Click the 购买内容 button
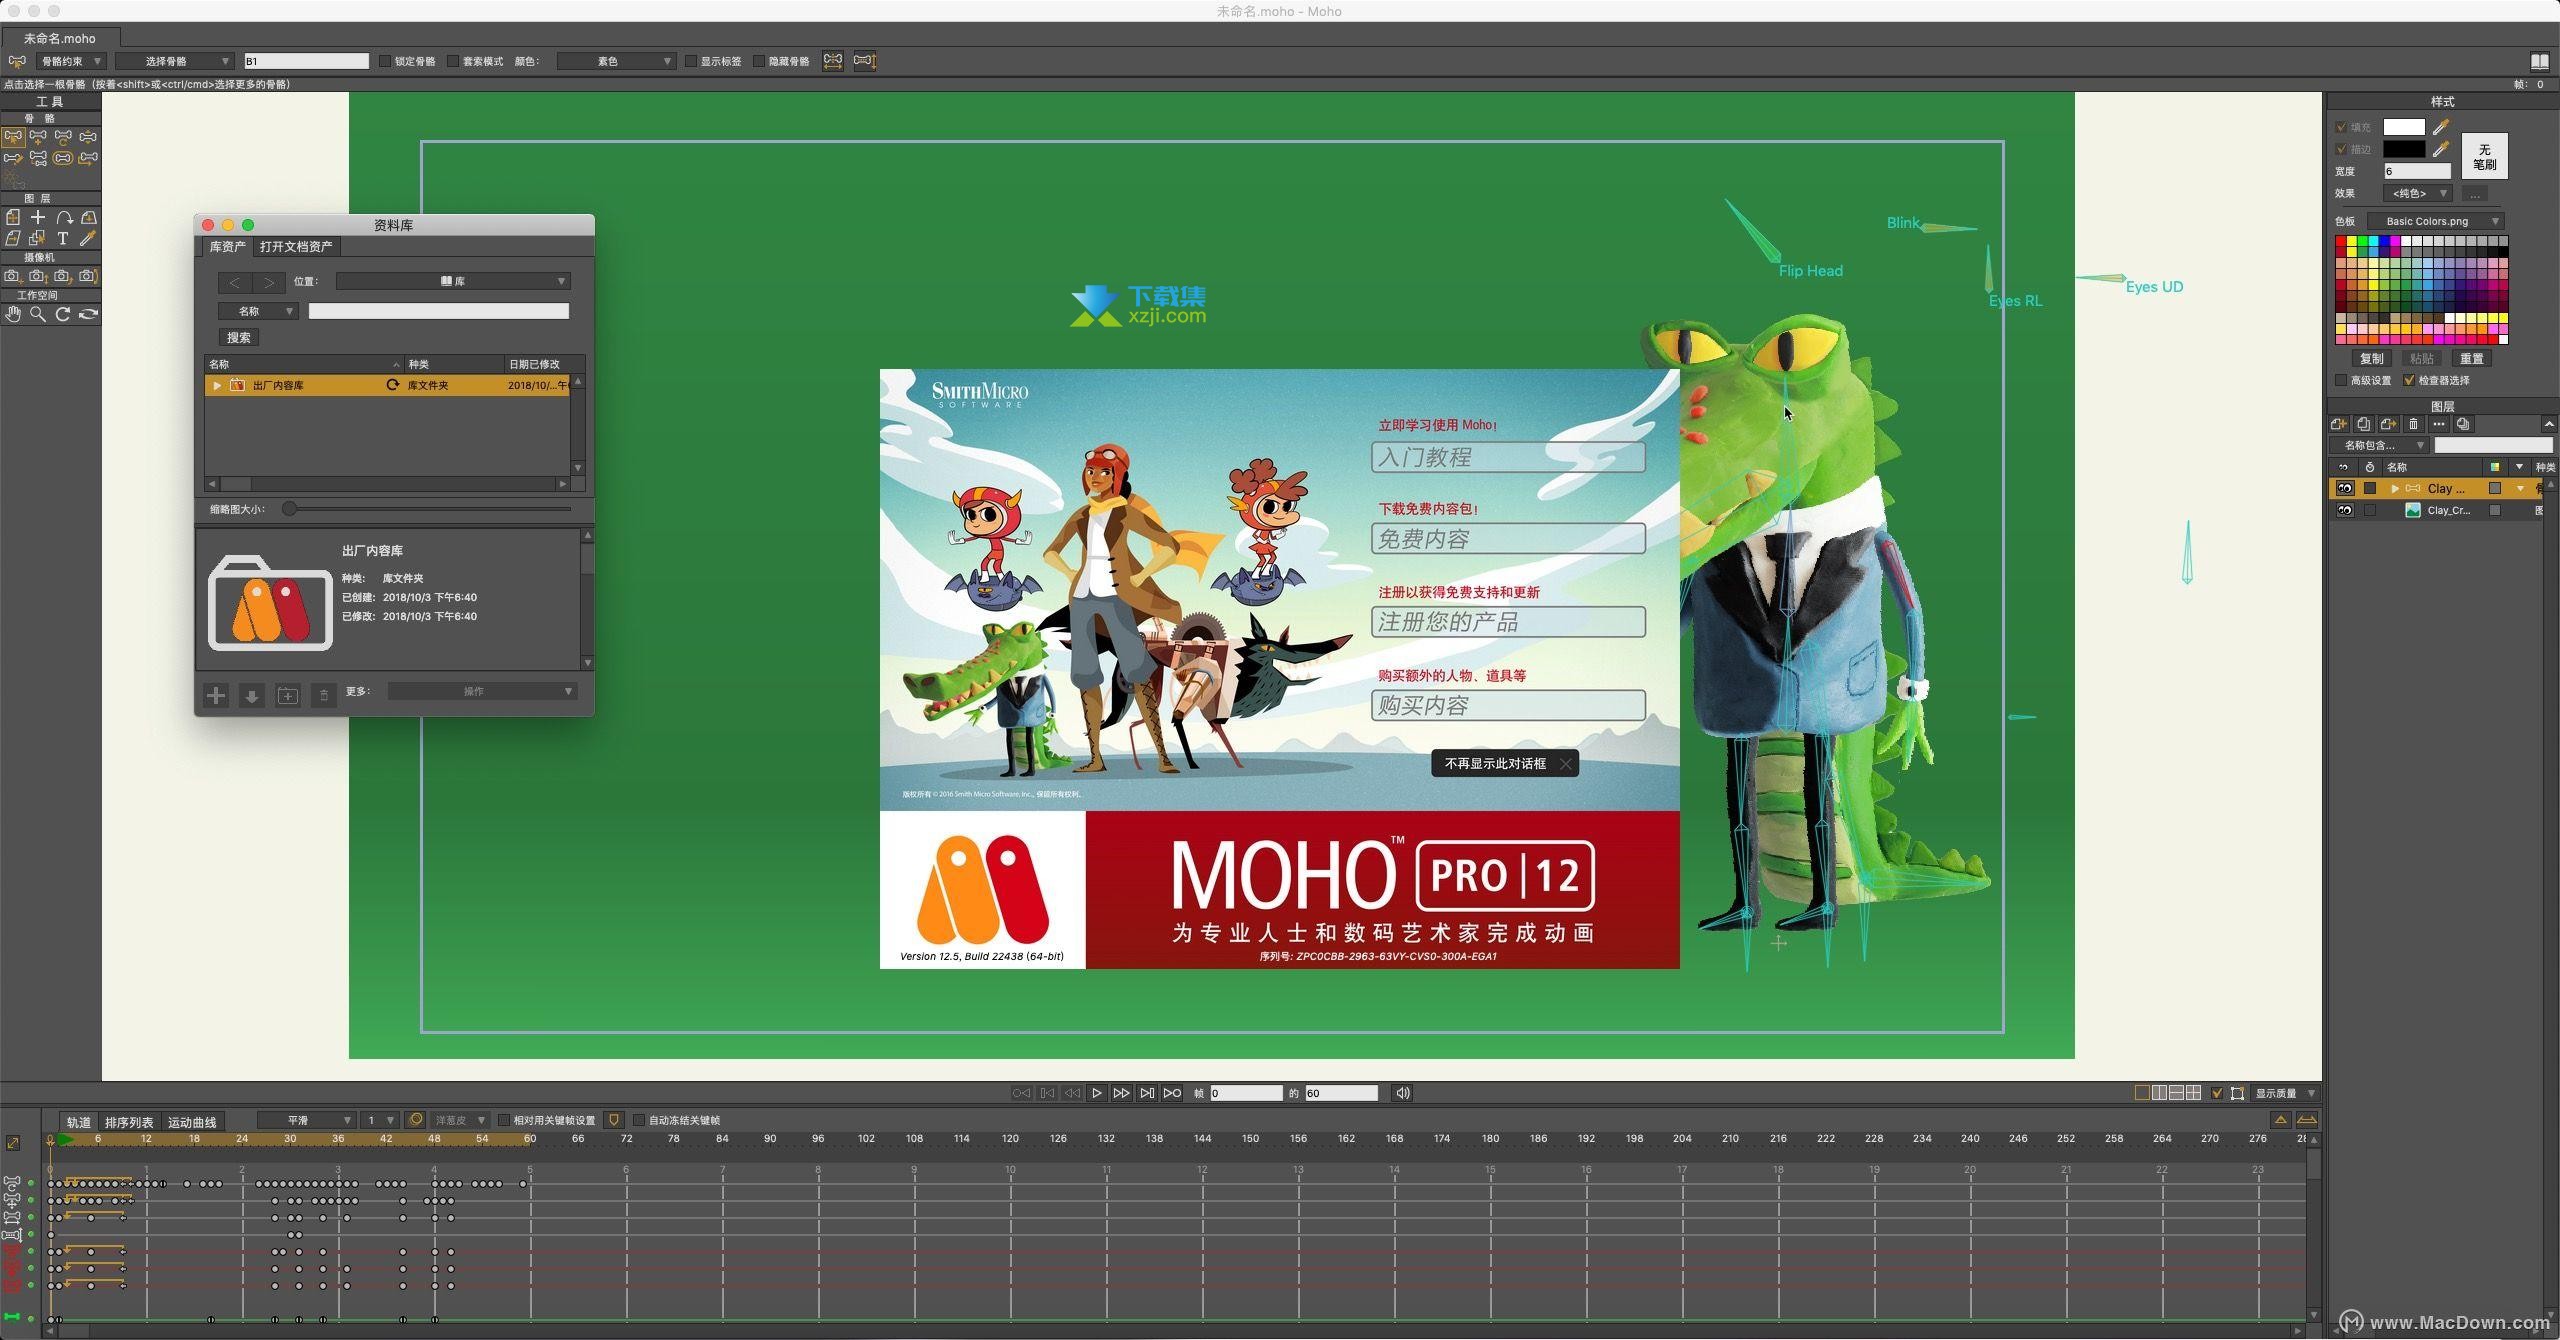Image resolution: width=2560 pixels, height=1340 pixels. click(1508, 705)
